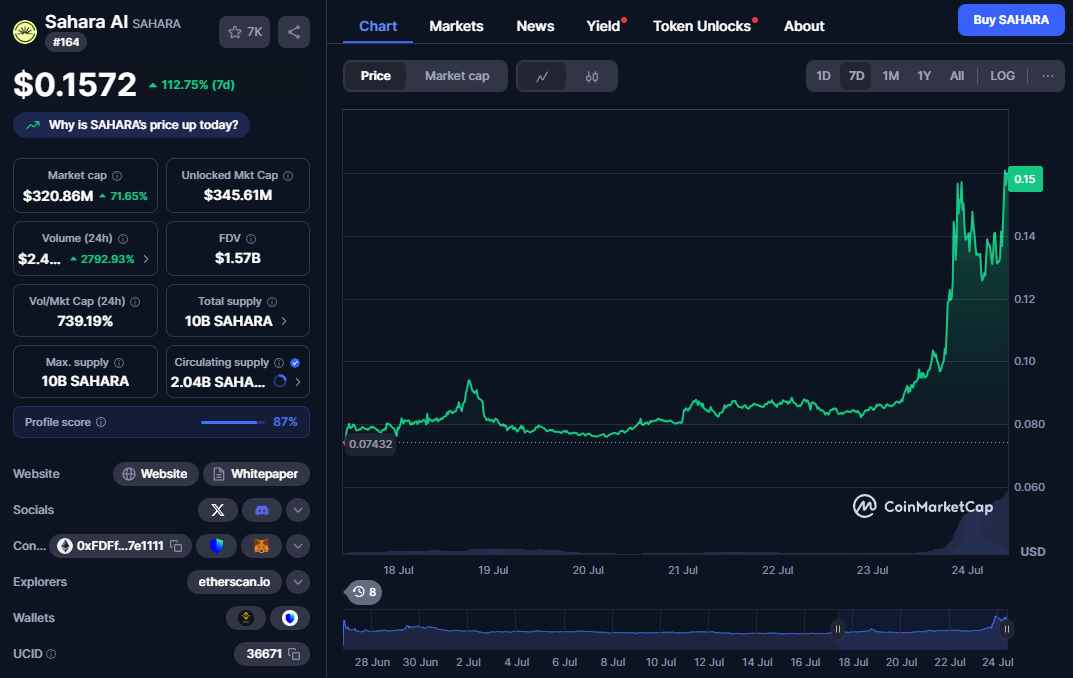Open the Binance wallet icon
Viewport: 1073px width, 678px height.
point(246,618)
